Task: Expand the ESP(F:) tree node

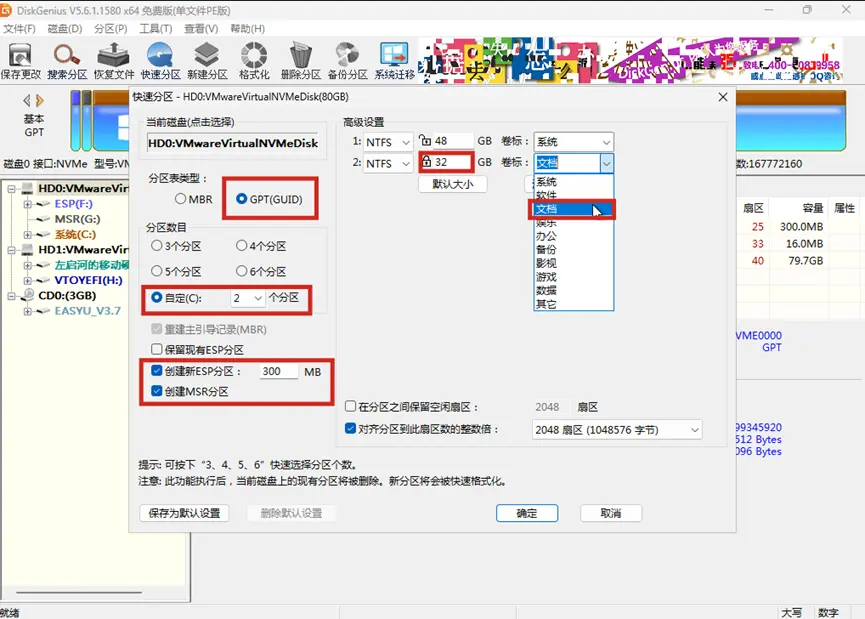Action: tap(27, 204)
